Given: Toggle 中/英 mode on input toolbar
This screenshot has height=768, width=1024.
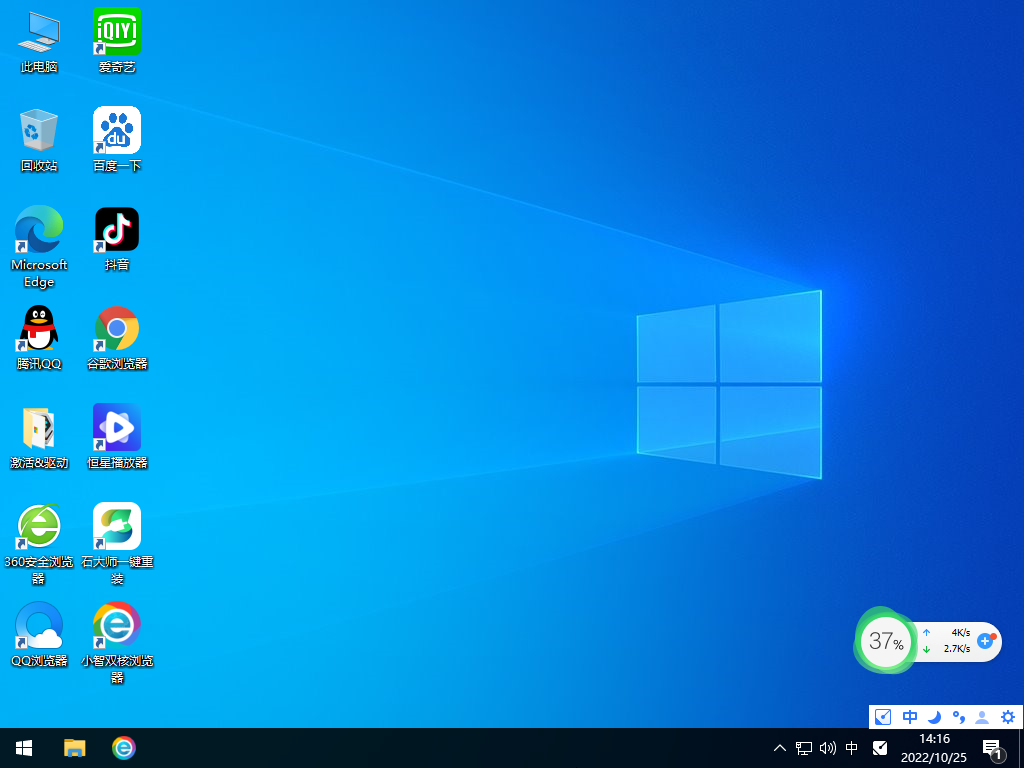Looking at the screenshot, I should (909, 717).
